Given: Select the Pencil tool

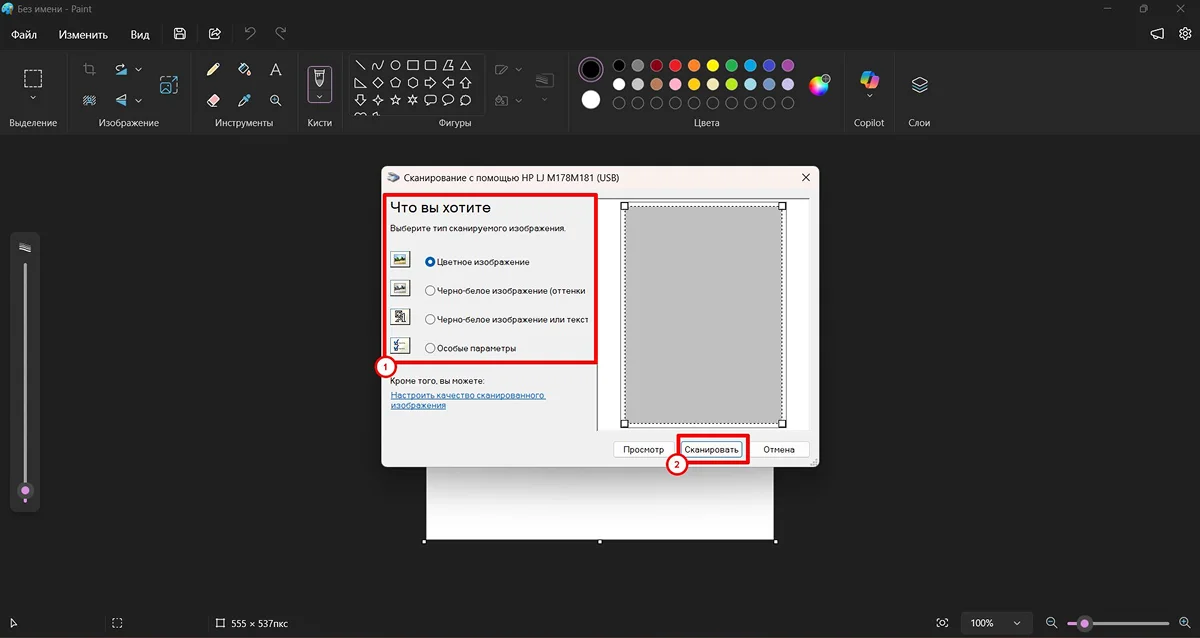Looking at the screenshot, I should tap(213, 70).
